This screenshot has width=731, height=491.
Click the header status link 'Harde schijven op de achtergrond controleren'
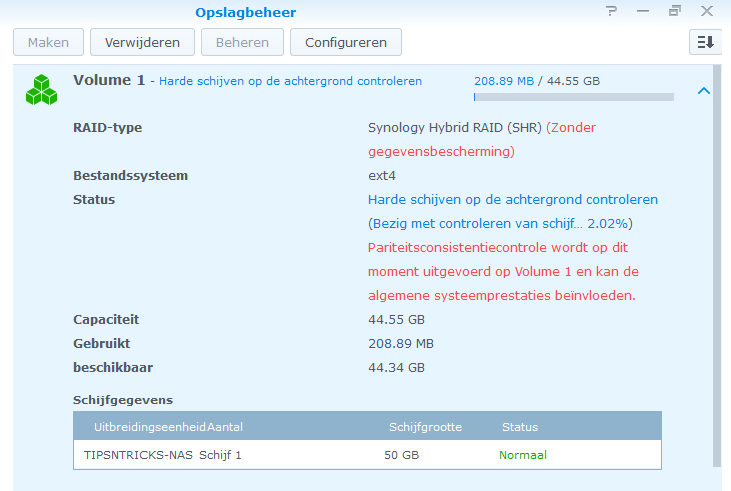coord(290,81)
